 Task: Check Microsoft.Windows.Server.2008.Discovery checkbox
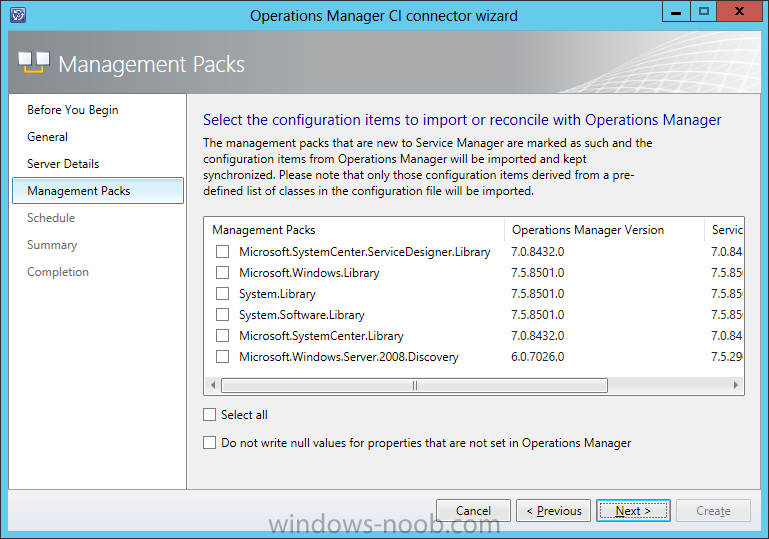click(x=222, y=357)
